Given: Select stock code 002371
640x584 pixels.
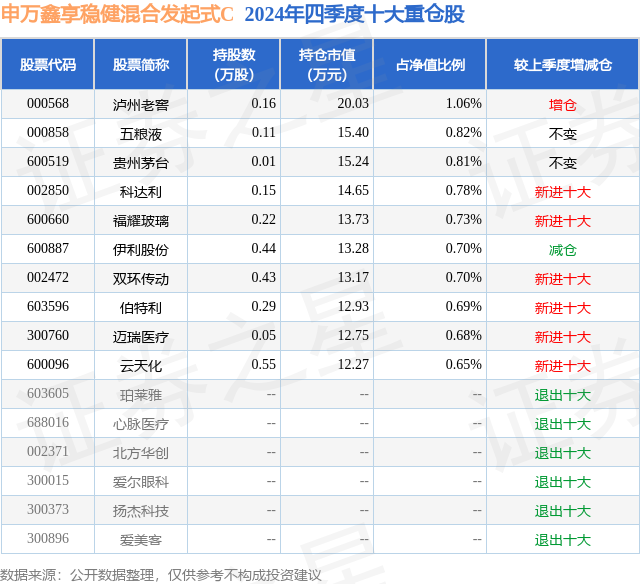Looking at the screenshot, I should [48, 451].
